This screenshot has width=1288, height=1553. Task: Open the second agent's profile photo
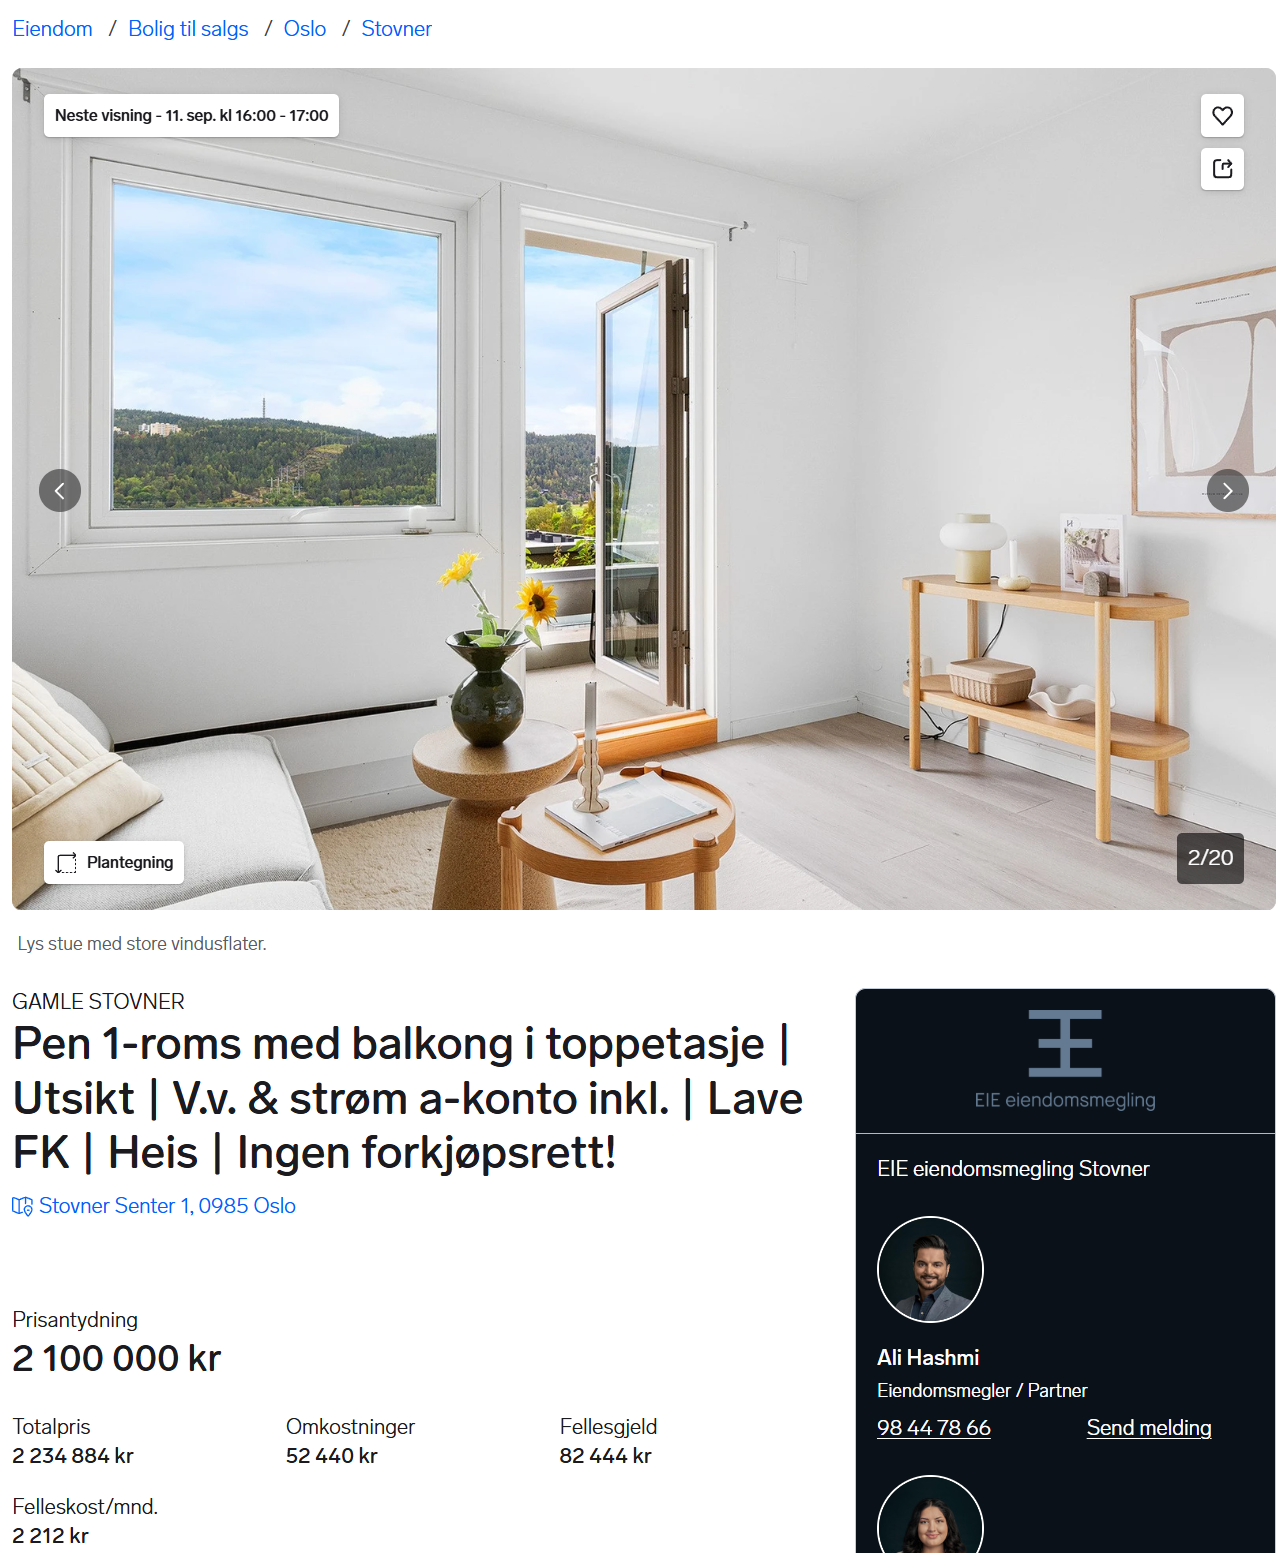coord(930,1516)
